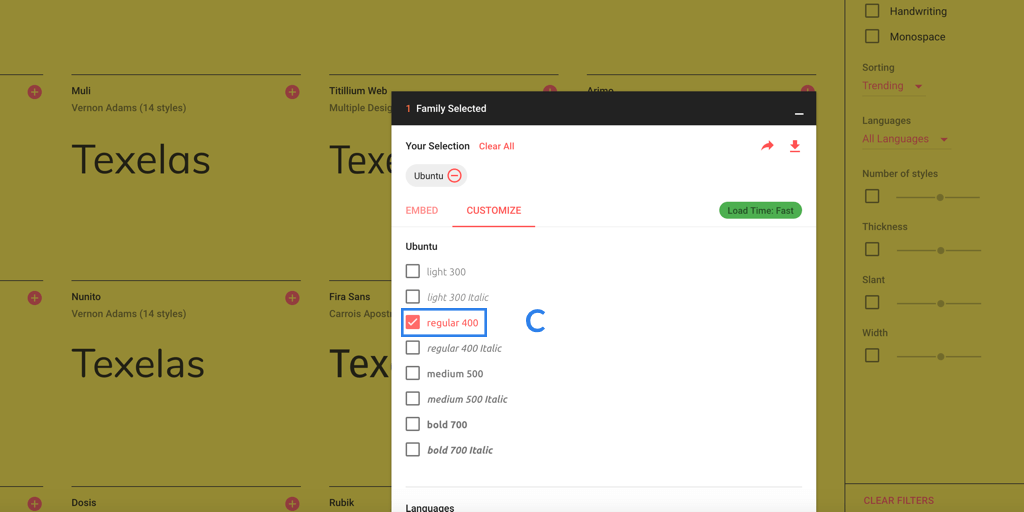Click the Thickness slider handle
Image resolution: width=1024 pixels, height=512 pixels.
(x=940, y=250)
